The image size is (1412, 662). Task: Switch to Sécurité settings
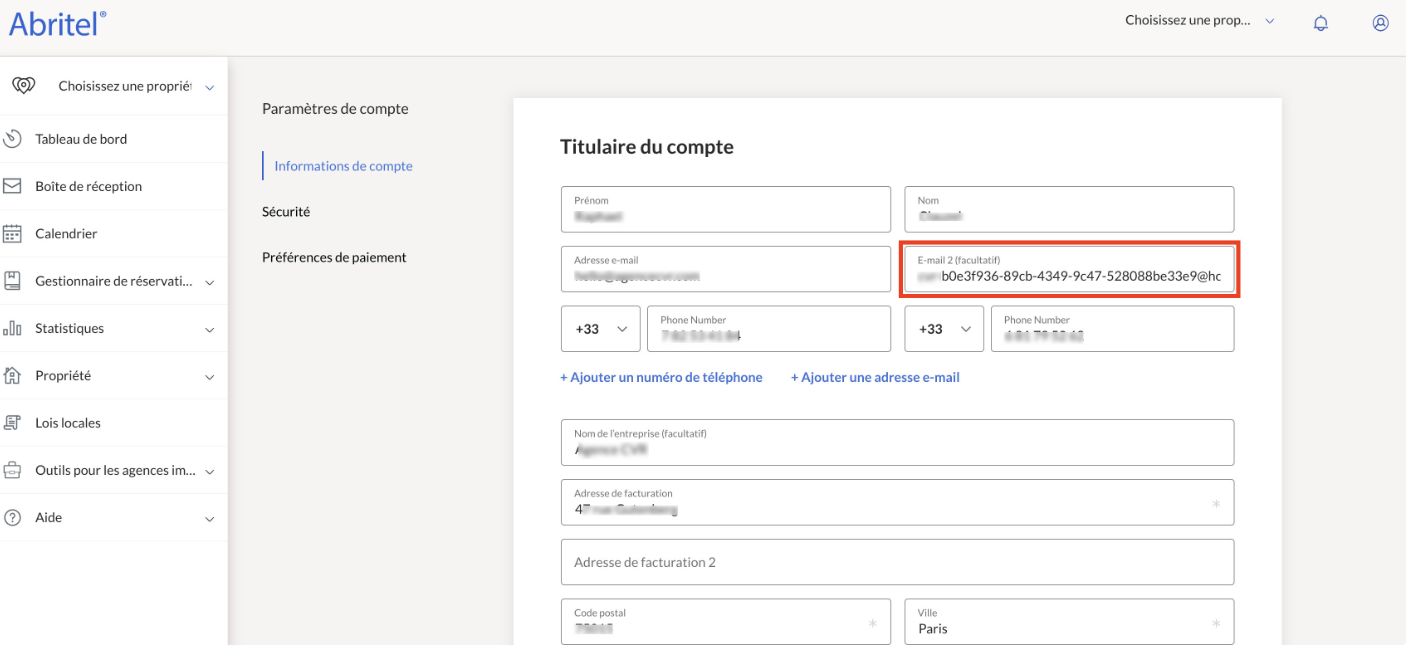[286, 212]
